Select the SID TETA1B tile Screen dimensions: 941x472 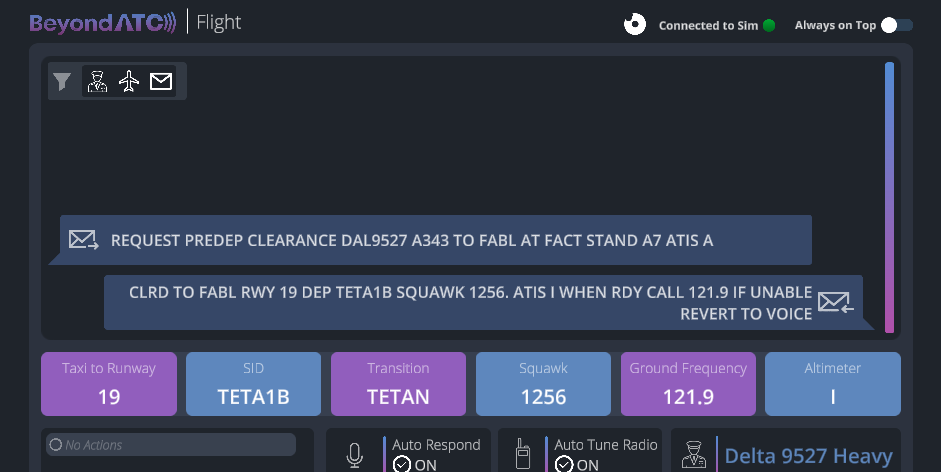click(x=253, y=384)
